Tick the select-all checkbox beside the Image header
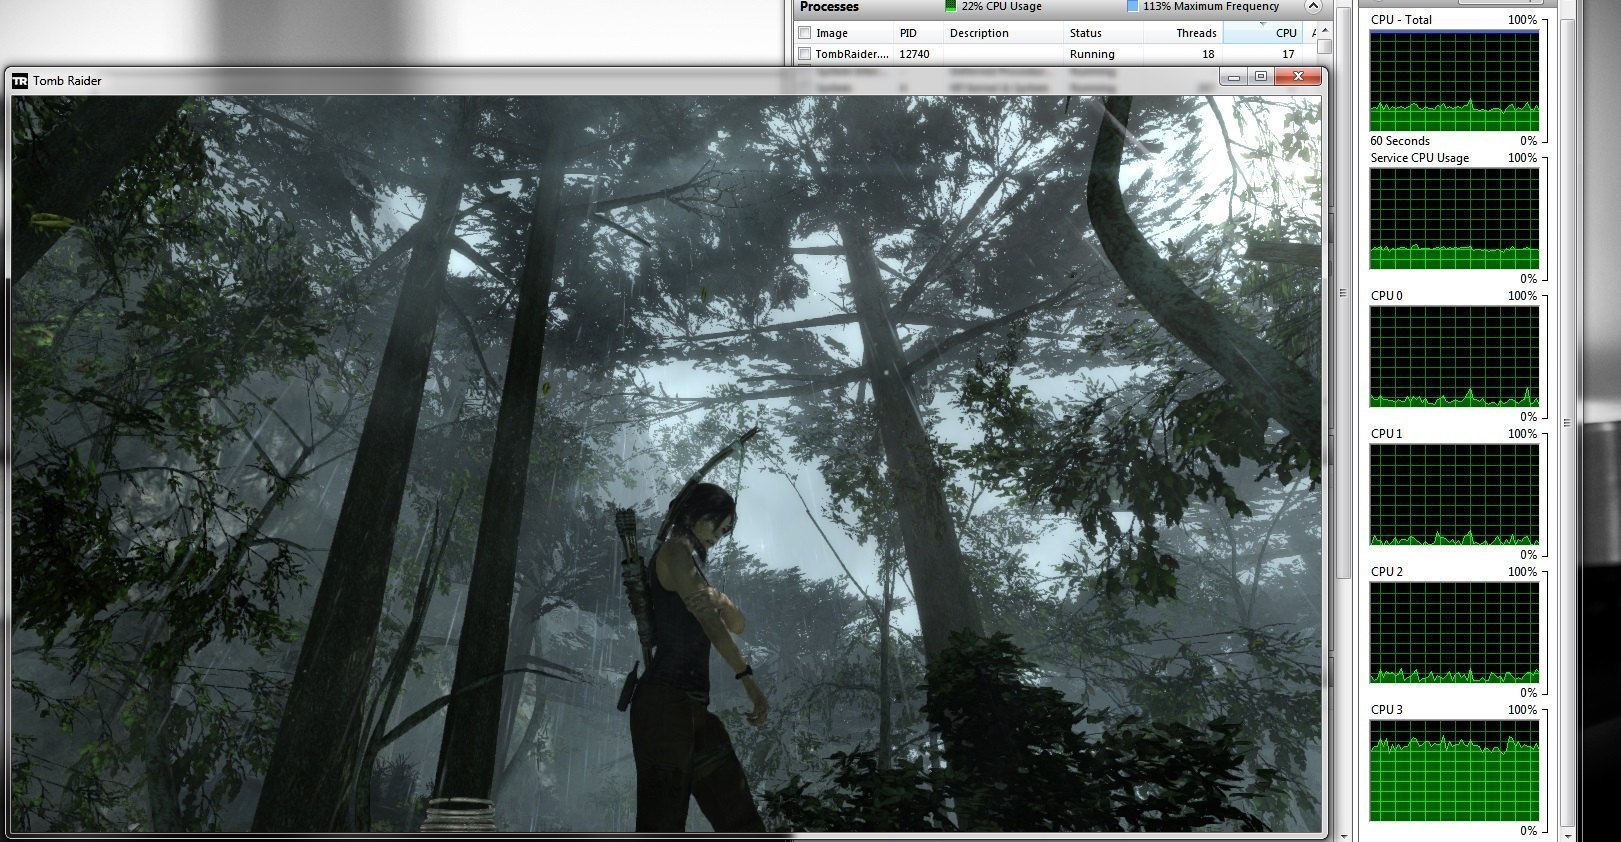This screenshot has width=1621, height=842. pos(805,33)
